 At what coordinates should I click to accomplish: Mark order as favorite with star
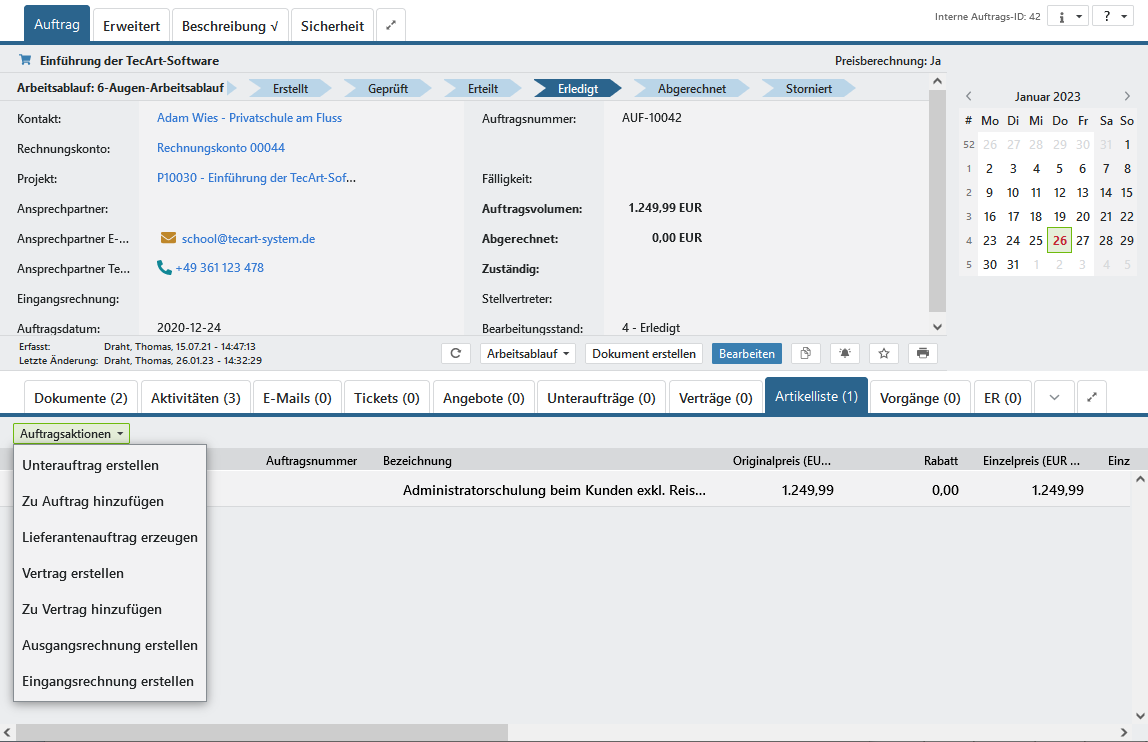[x=883, y=353]
